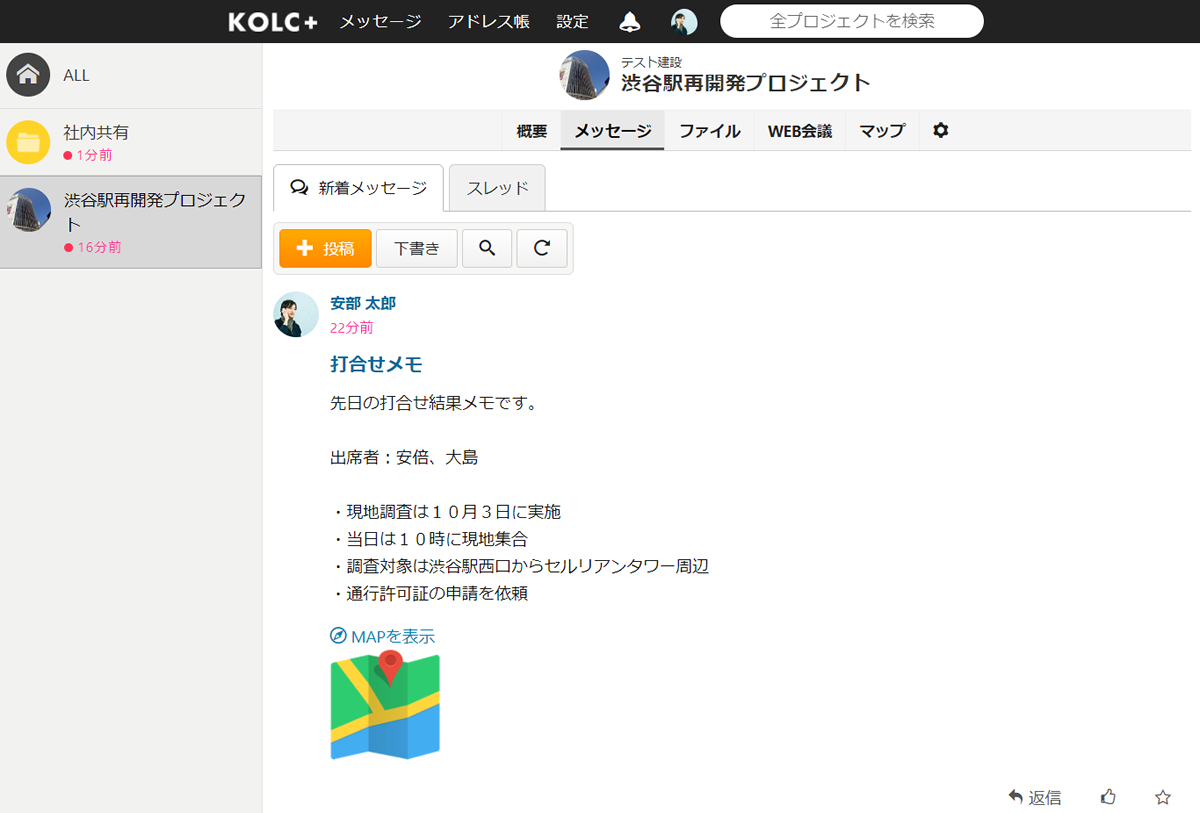Go to the WEB会議 tab
The width and height of the screenshot is (1200, 813).
pos(800,131)
